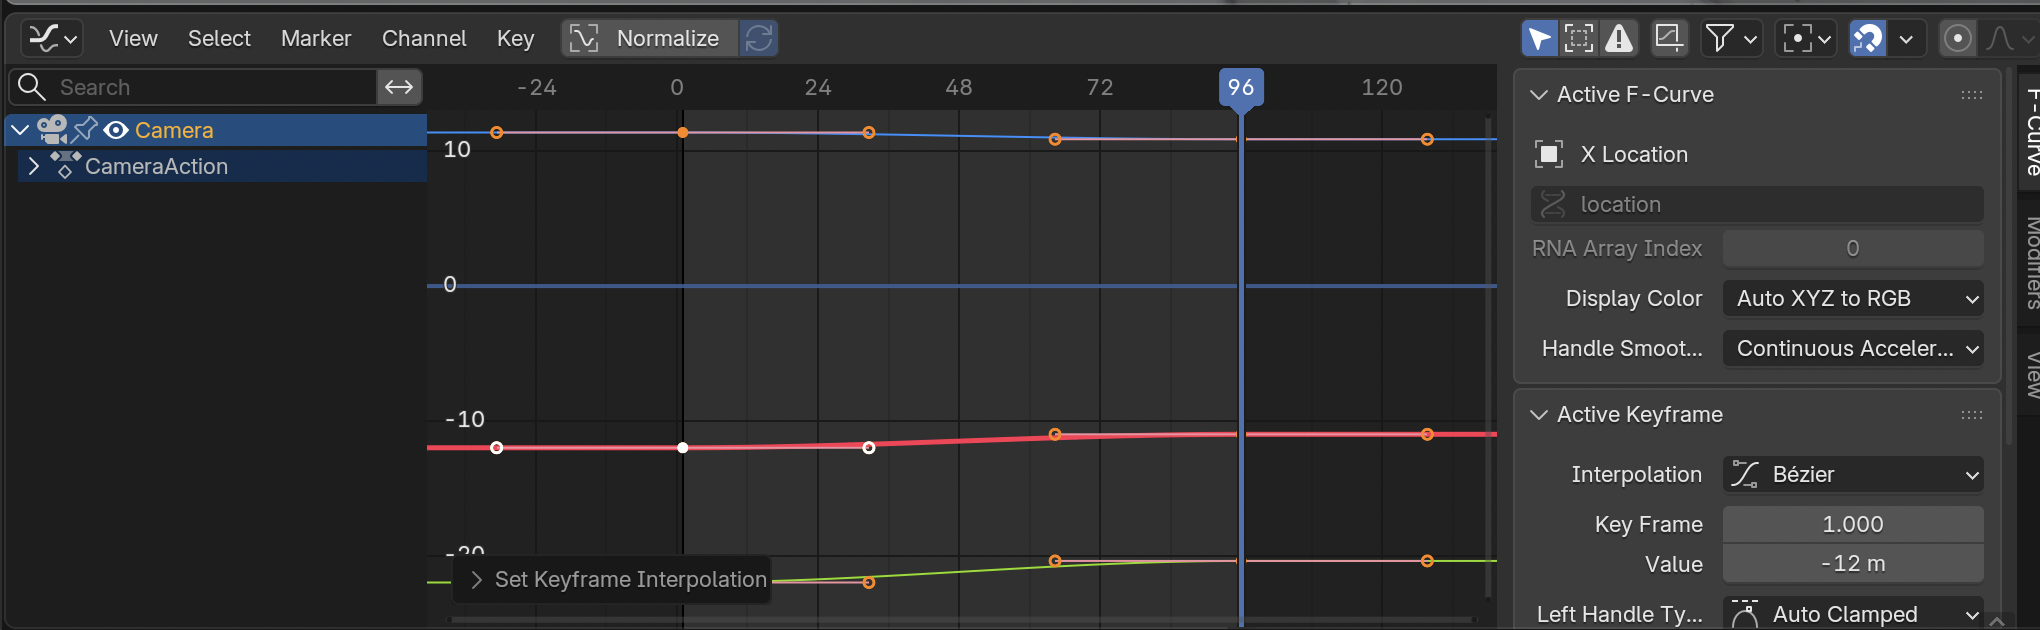
Task: Switch to the Modifiers sidebar tab
Action: (2031, 262)
